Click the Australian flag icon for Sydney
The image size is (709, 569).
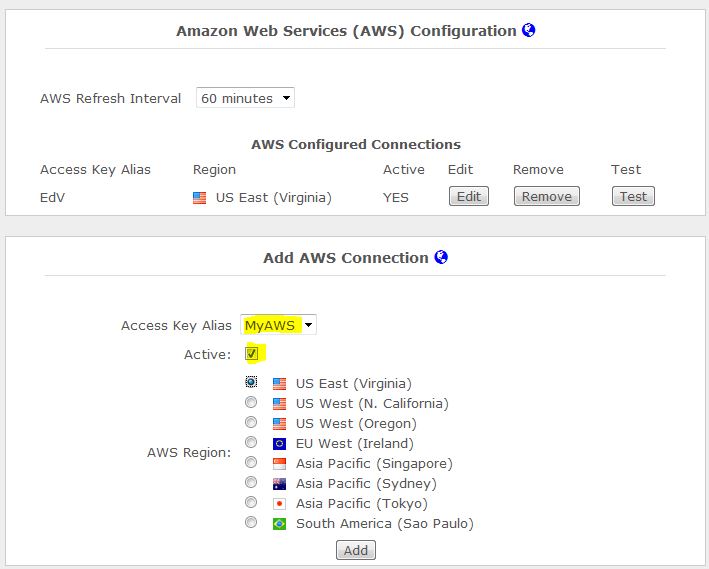tap(279, 484)
